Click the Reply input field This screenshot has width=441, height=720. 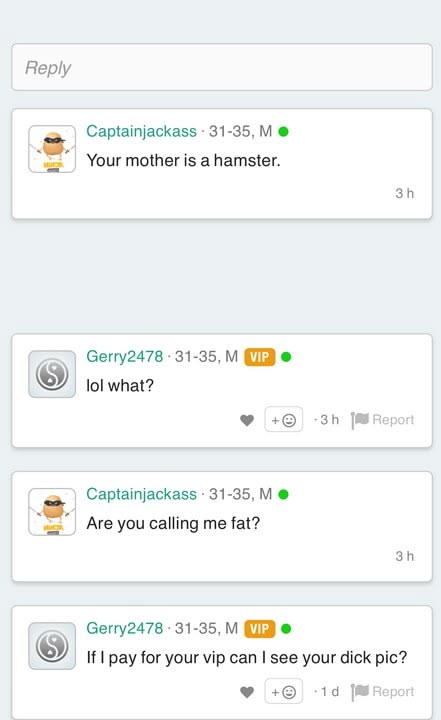[x=221, y=67]
